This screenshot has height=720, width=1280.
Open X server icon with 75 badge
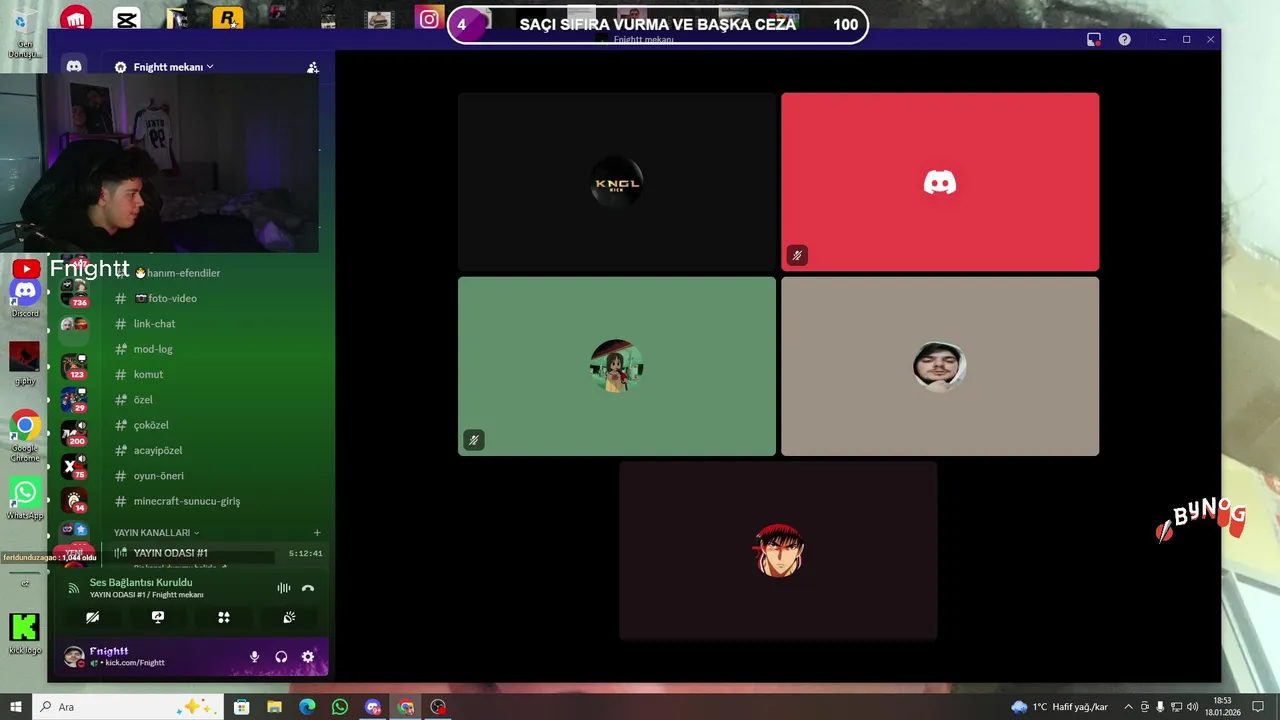pyautogui.click(x=74, y=466)
